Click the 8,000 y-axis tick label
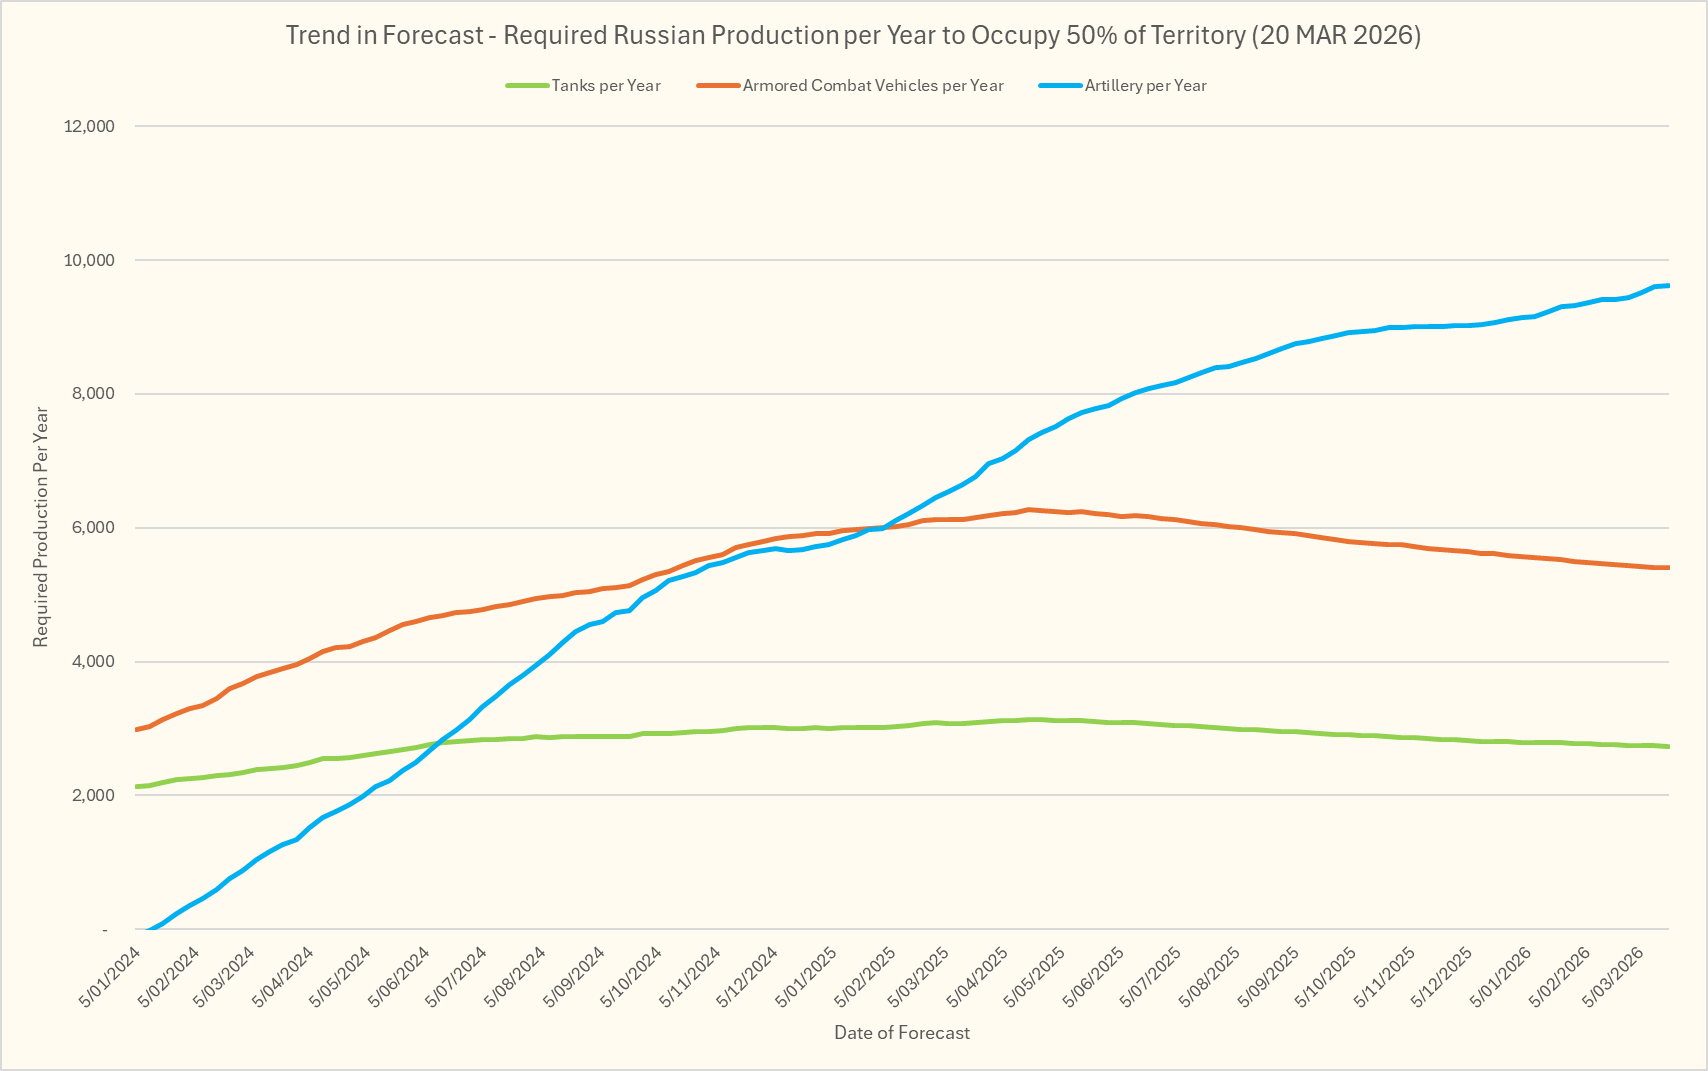 click(x=94, y=394)
